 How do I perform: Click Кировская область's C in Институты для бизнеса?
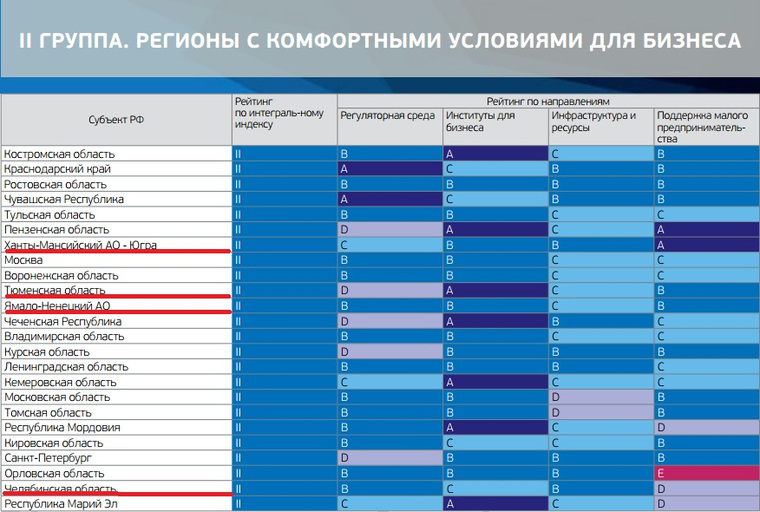coord(495,443)
